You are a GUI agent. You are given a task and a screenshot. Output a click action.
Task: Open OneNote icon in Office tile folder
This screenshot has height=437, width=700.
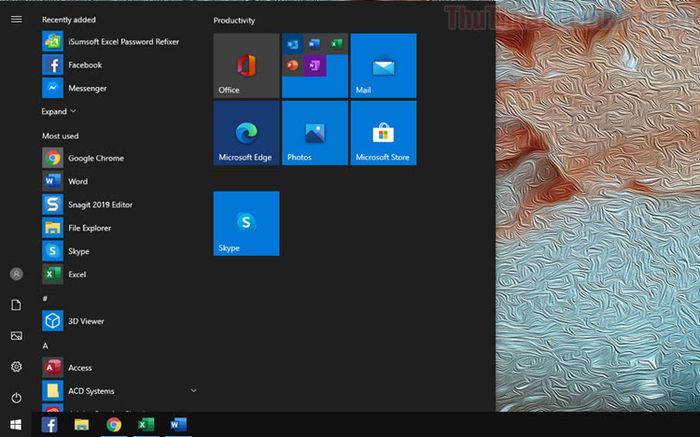315,66
